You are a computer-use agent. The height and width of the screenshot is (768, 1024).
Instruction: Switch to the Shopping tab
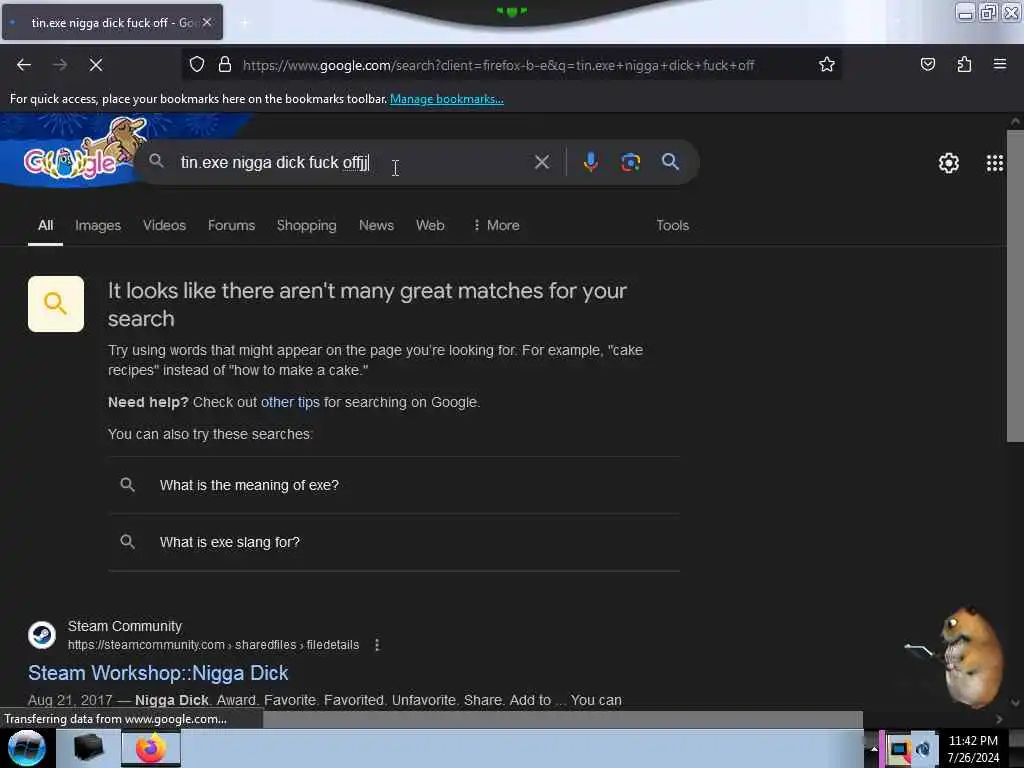point(307,225)
